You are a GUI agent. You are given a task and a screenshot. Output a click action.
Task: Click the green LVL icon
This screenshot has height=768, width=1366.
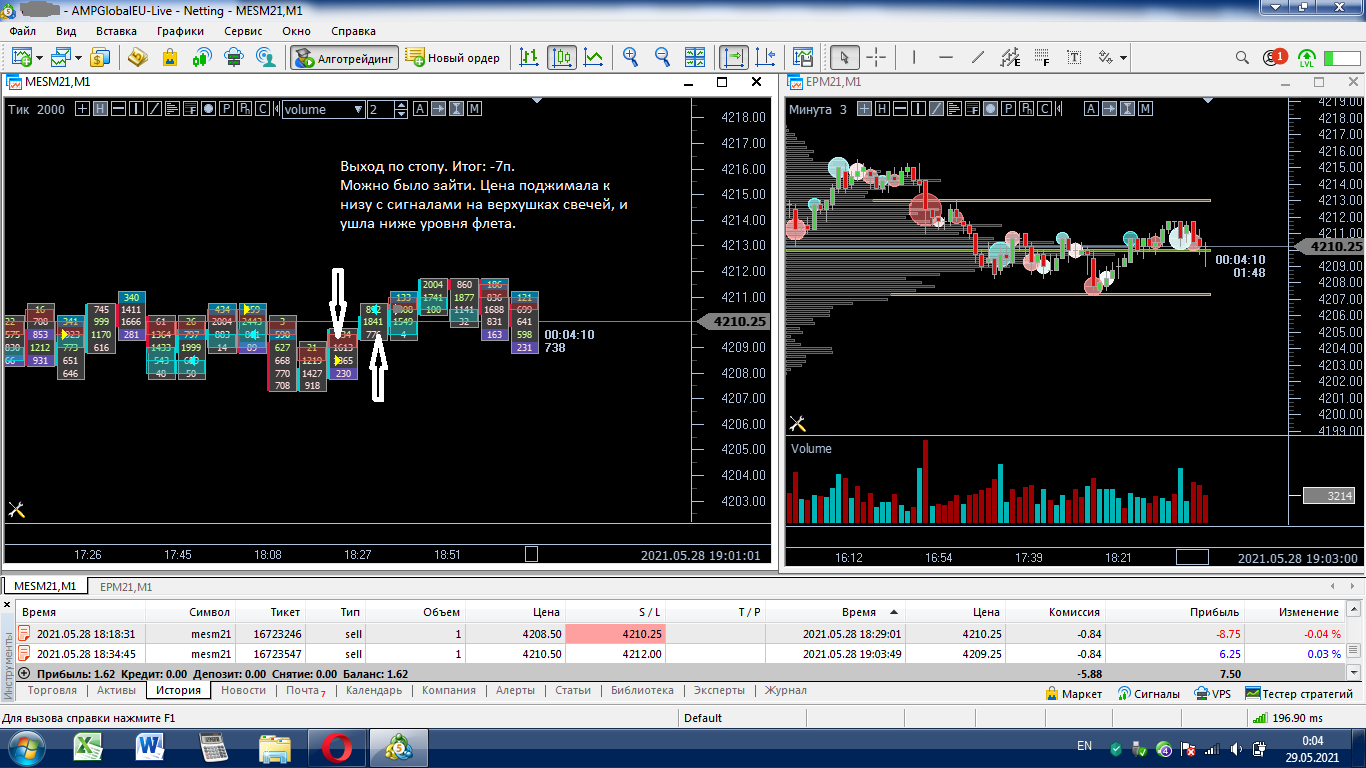click(x=1306, y=58)
